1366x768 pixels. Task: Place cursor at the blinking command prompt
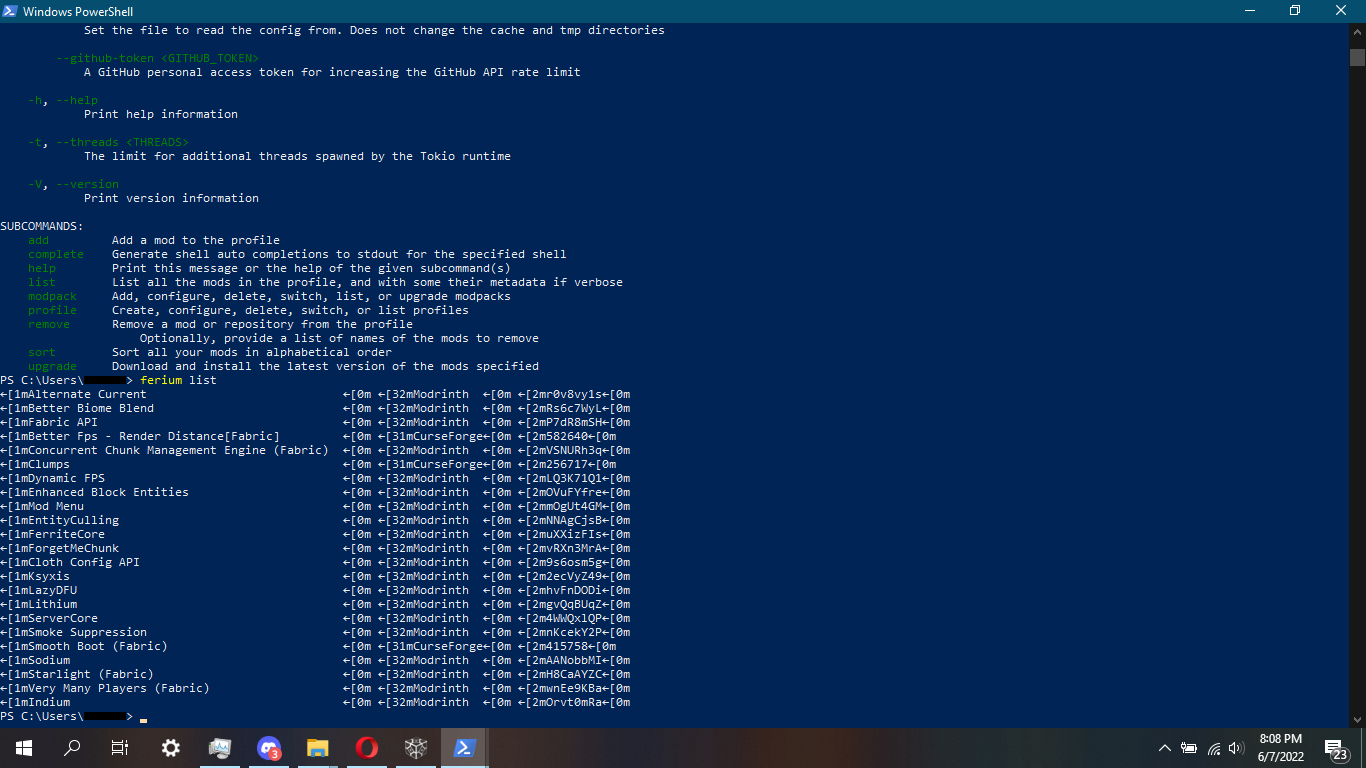(143, 716)
